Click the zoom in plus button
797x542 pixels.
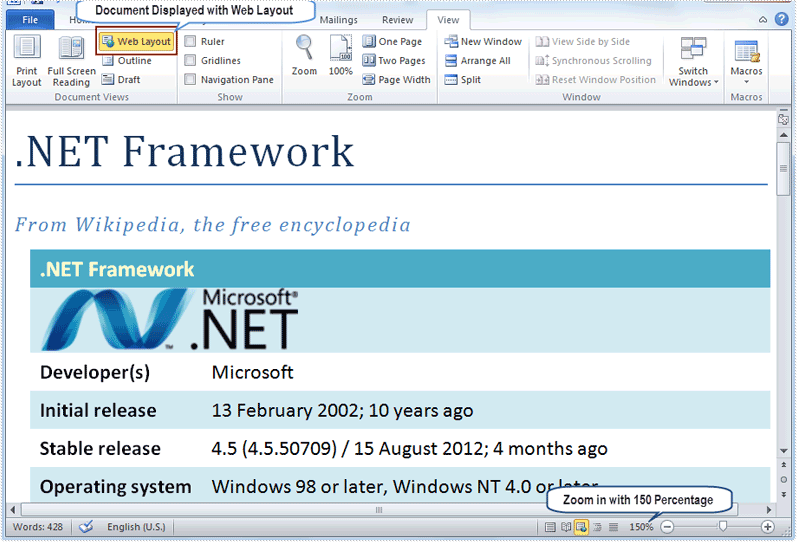click(x=768, y=527)
